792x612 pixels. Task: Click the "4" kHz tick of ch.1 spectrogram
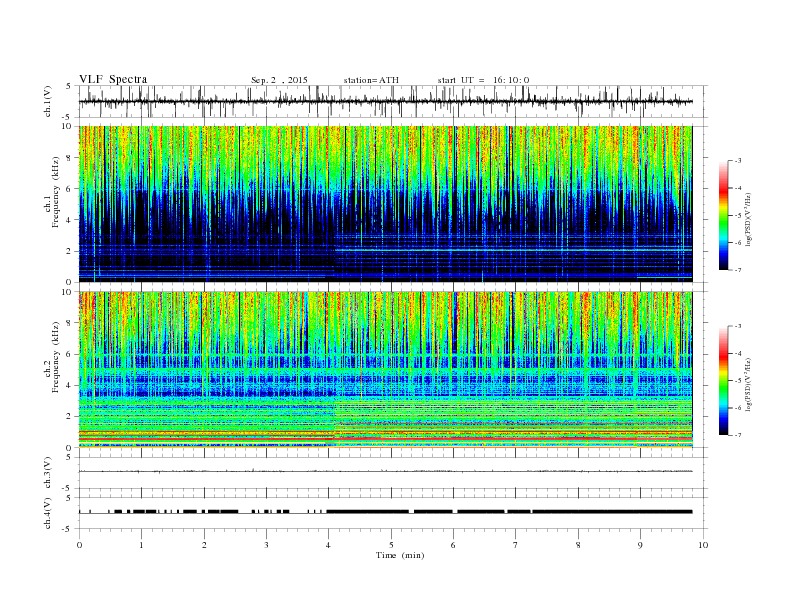pos(69,220)
